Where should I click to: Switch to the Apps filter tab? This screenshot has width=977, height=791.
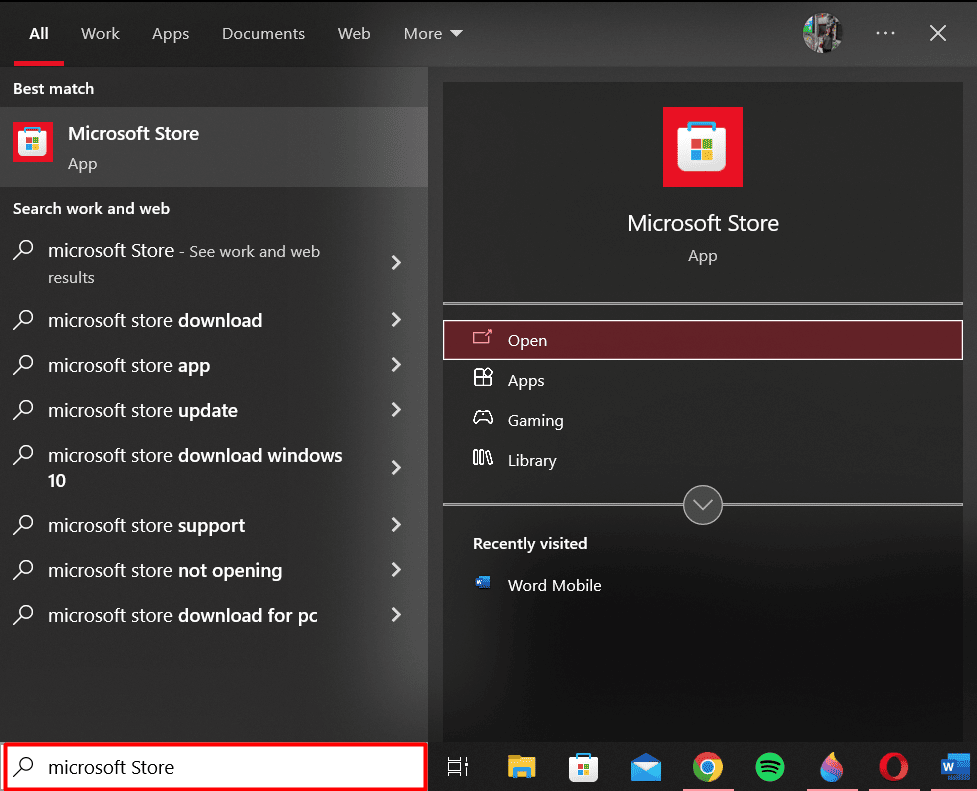pos(170,34)
